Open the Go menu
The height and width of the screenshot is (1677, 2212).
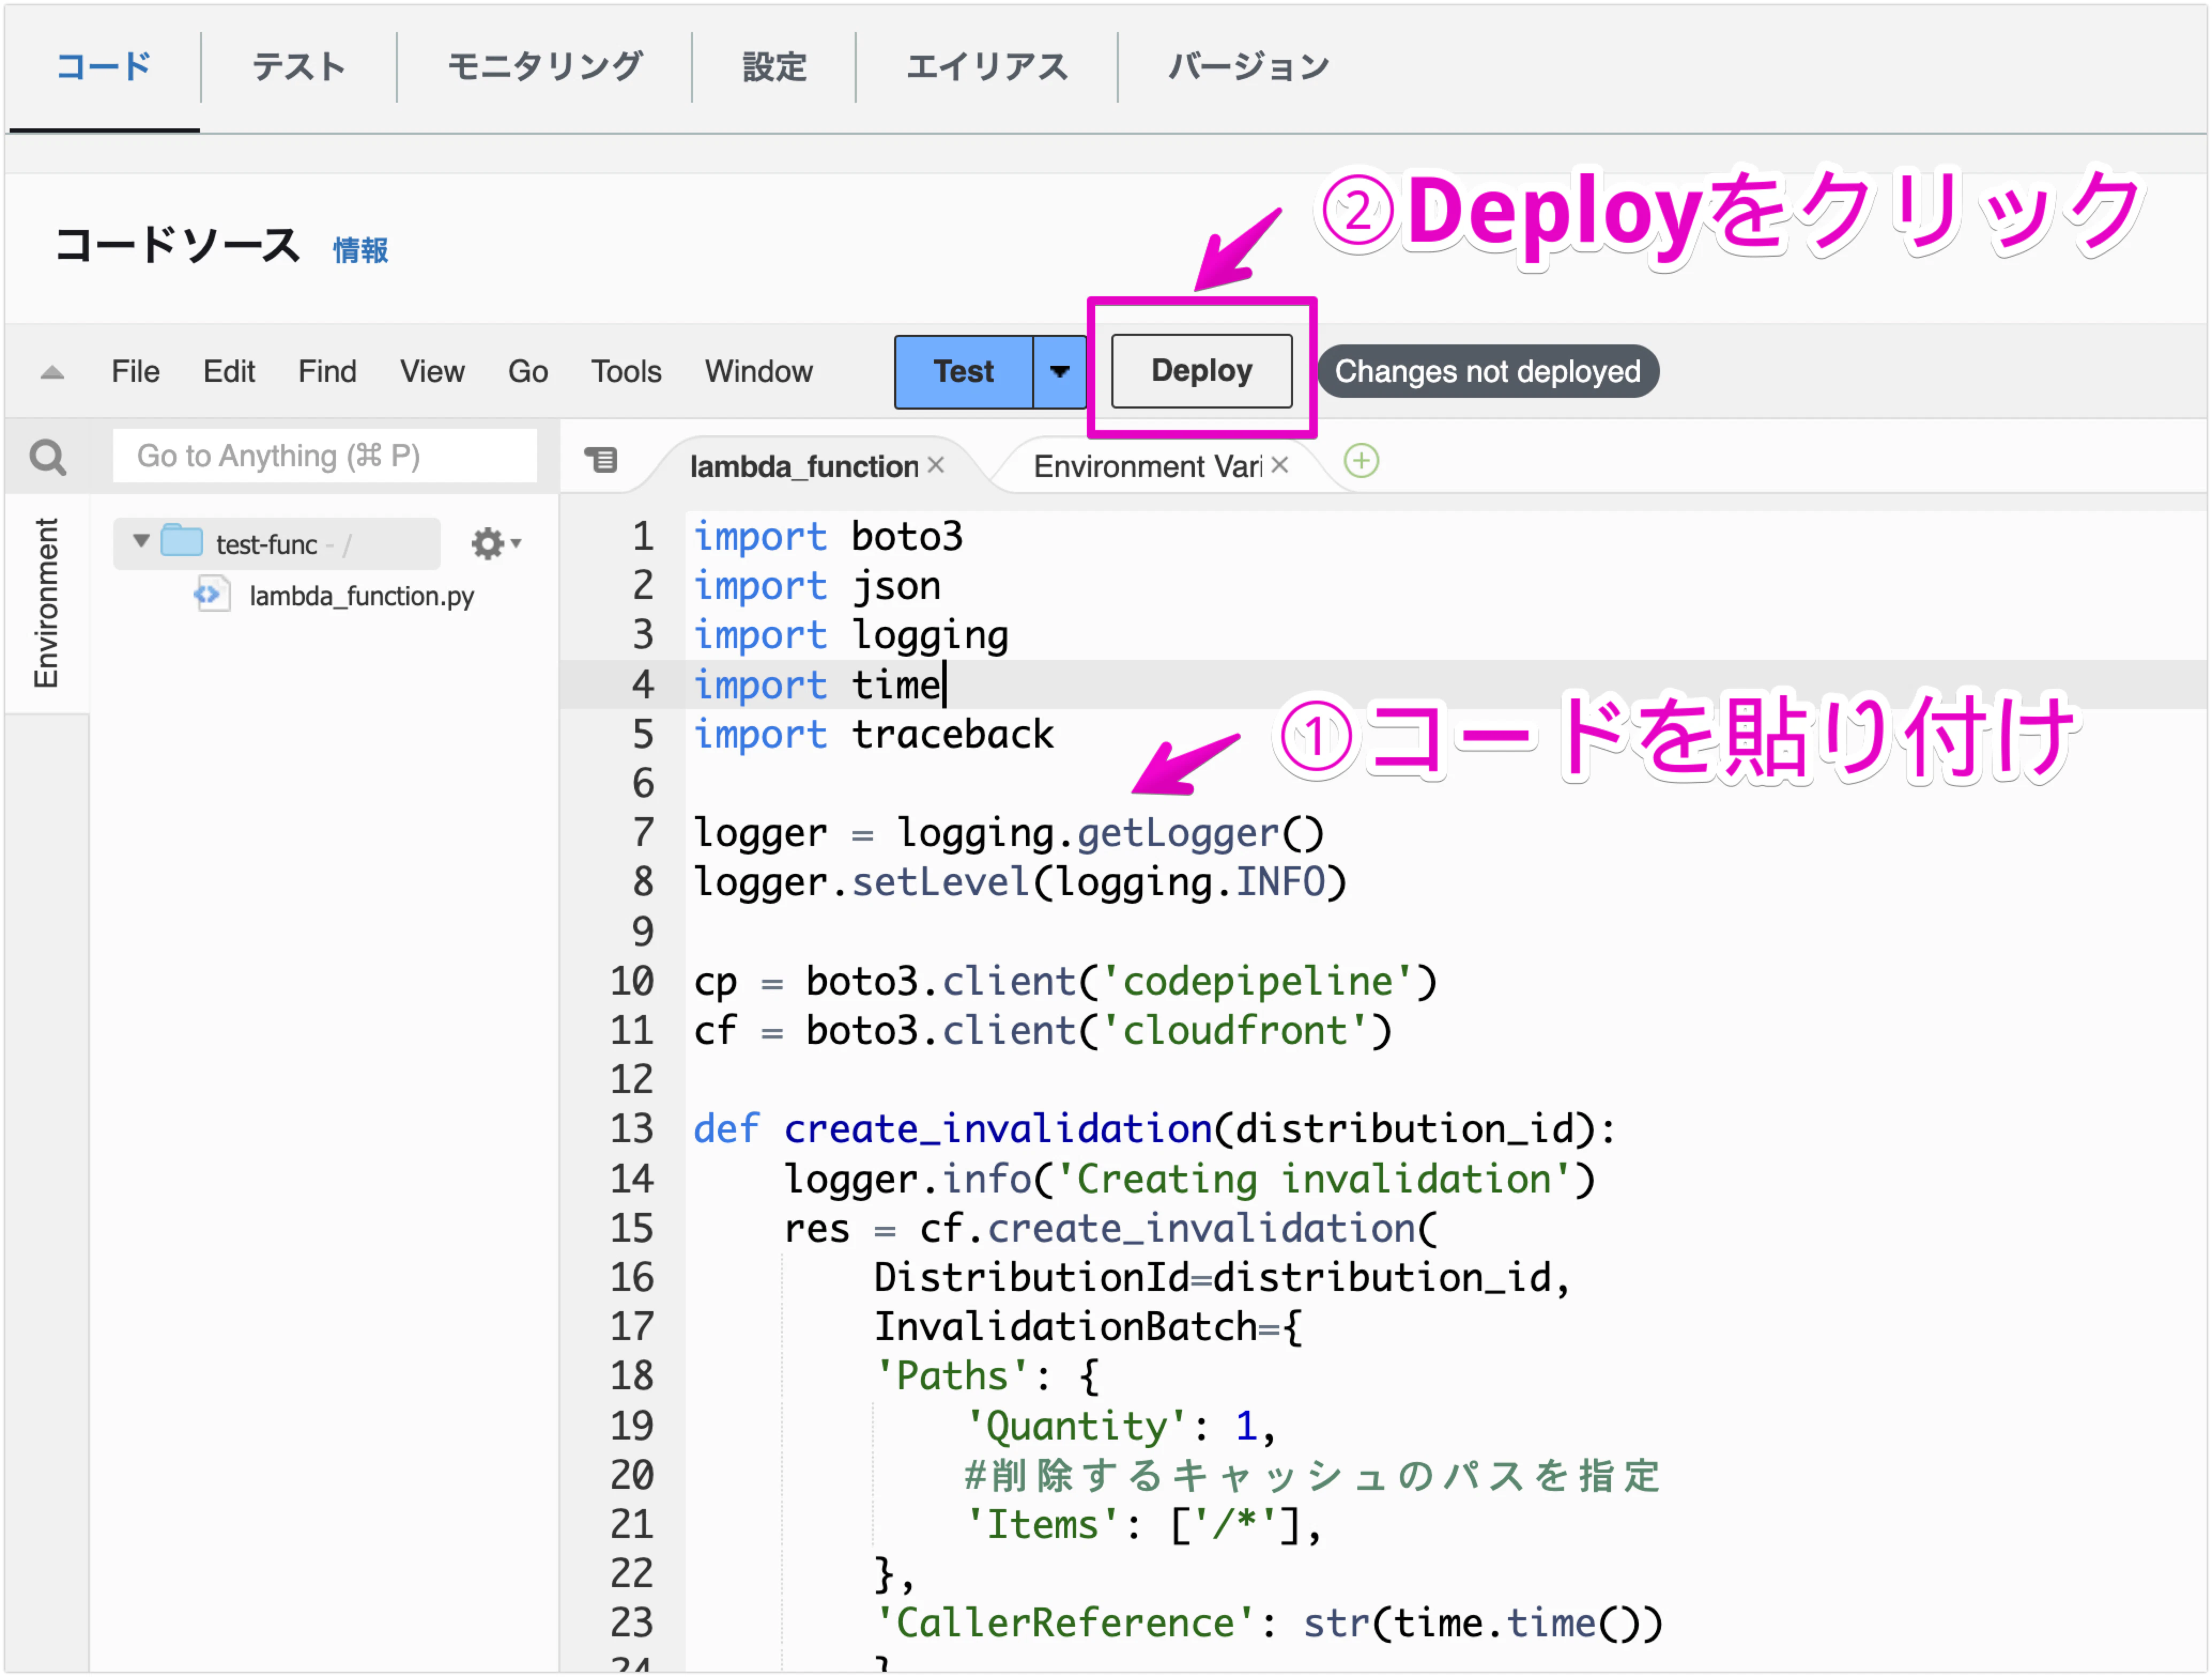528,372
